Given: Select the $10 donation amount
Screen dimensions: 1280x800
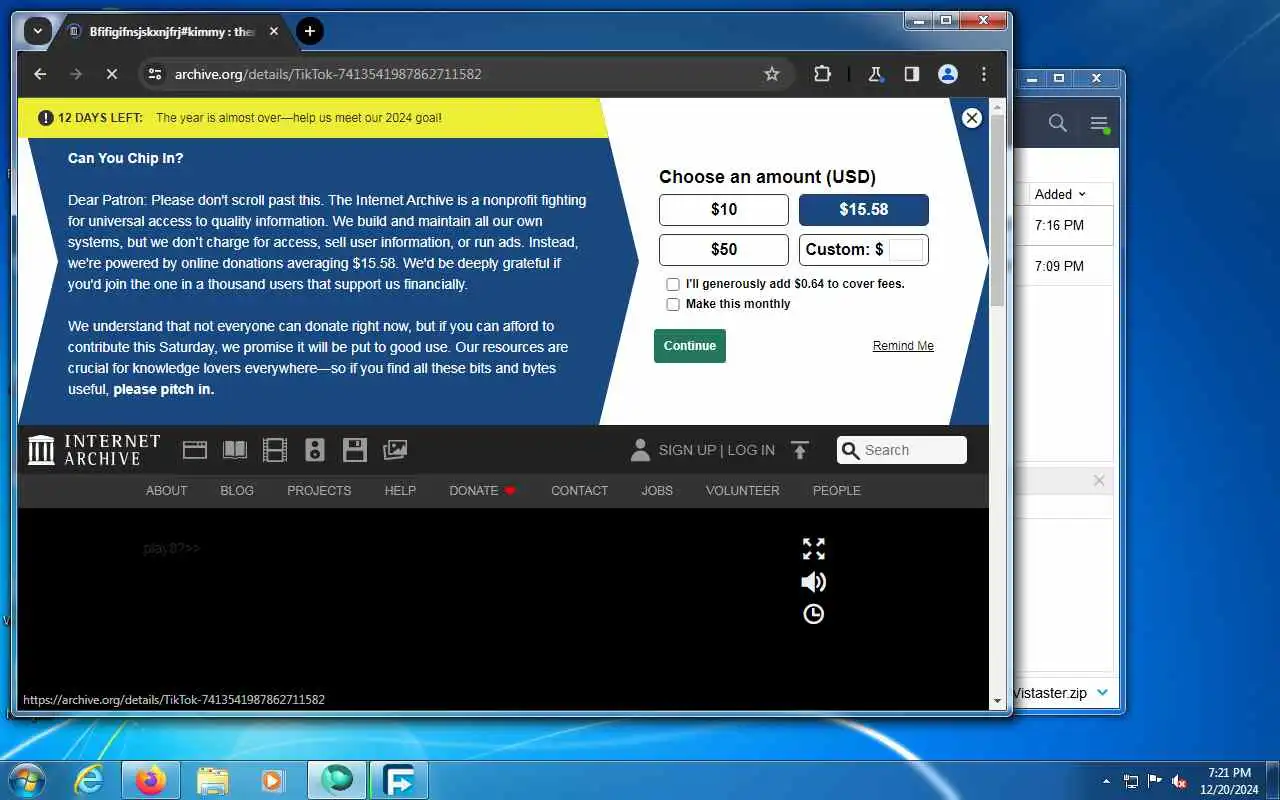Looking at the screenshot, I should [724, 210].
